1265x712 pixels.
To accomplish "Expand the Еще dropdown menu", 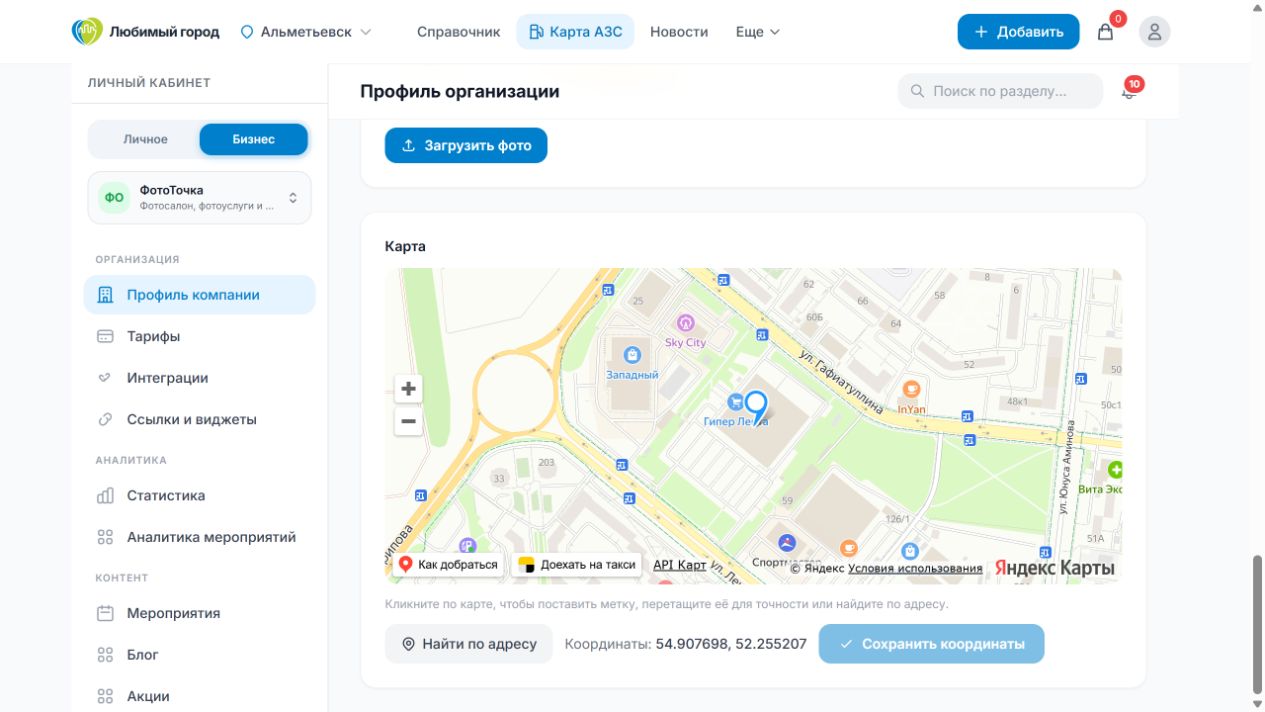I will (758, 32).
